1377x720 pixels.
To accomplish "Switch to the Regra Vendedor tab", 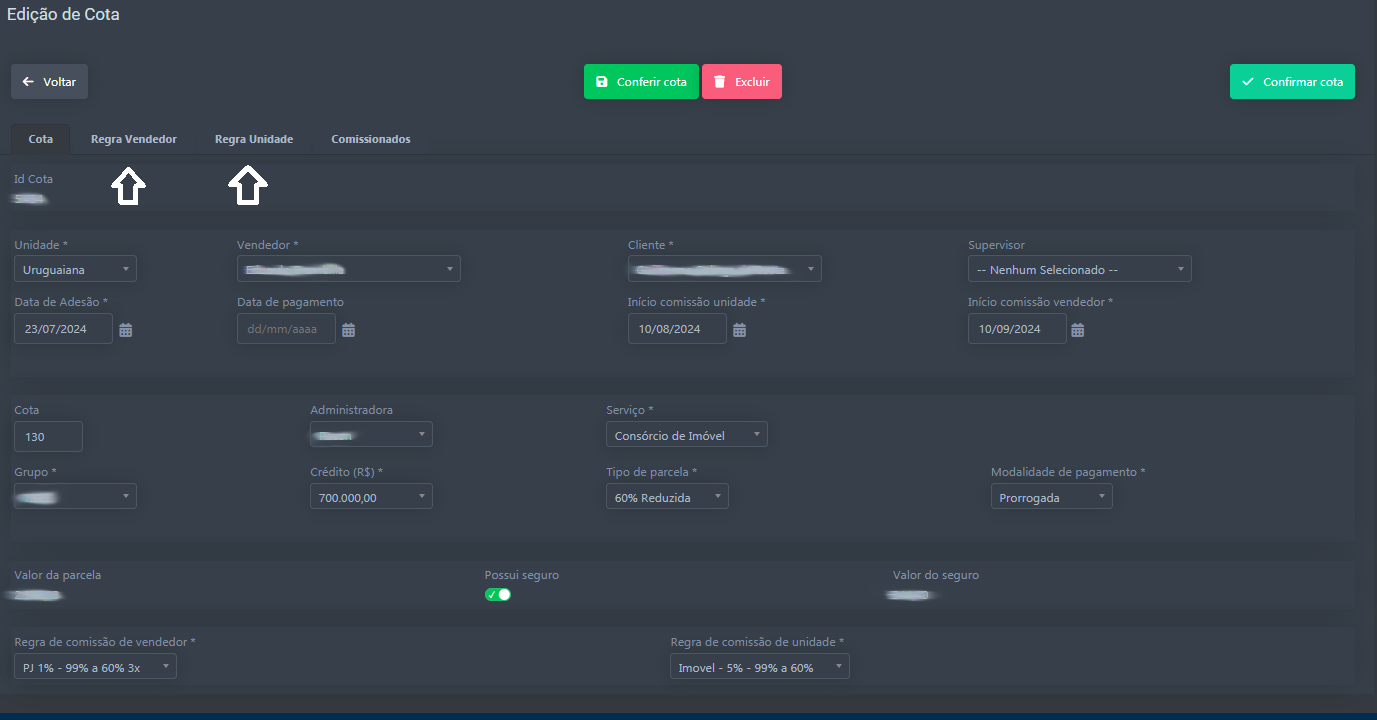I will point(133,139).
